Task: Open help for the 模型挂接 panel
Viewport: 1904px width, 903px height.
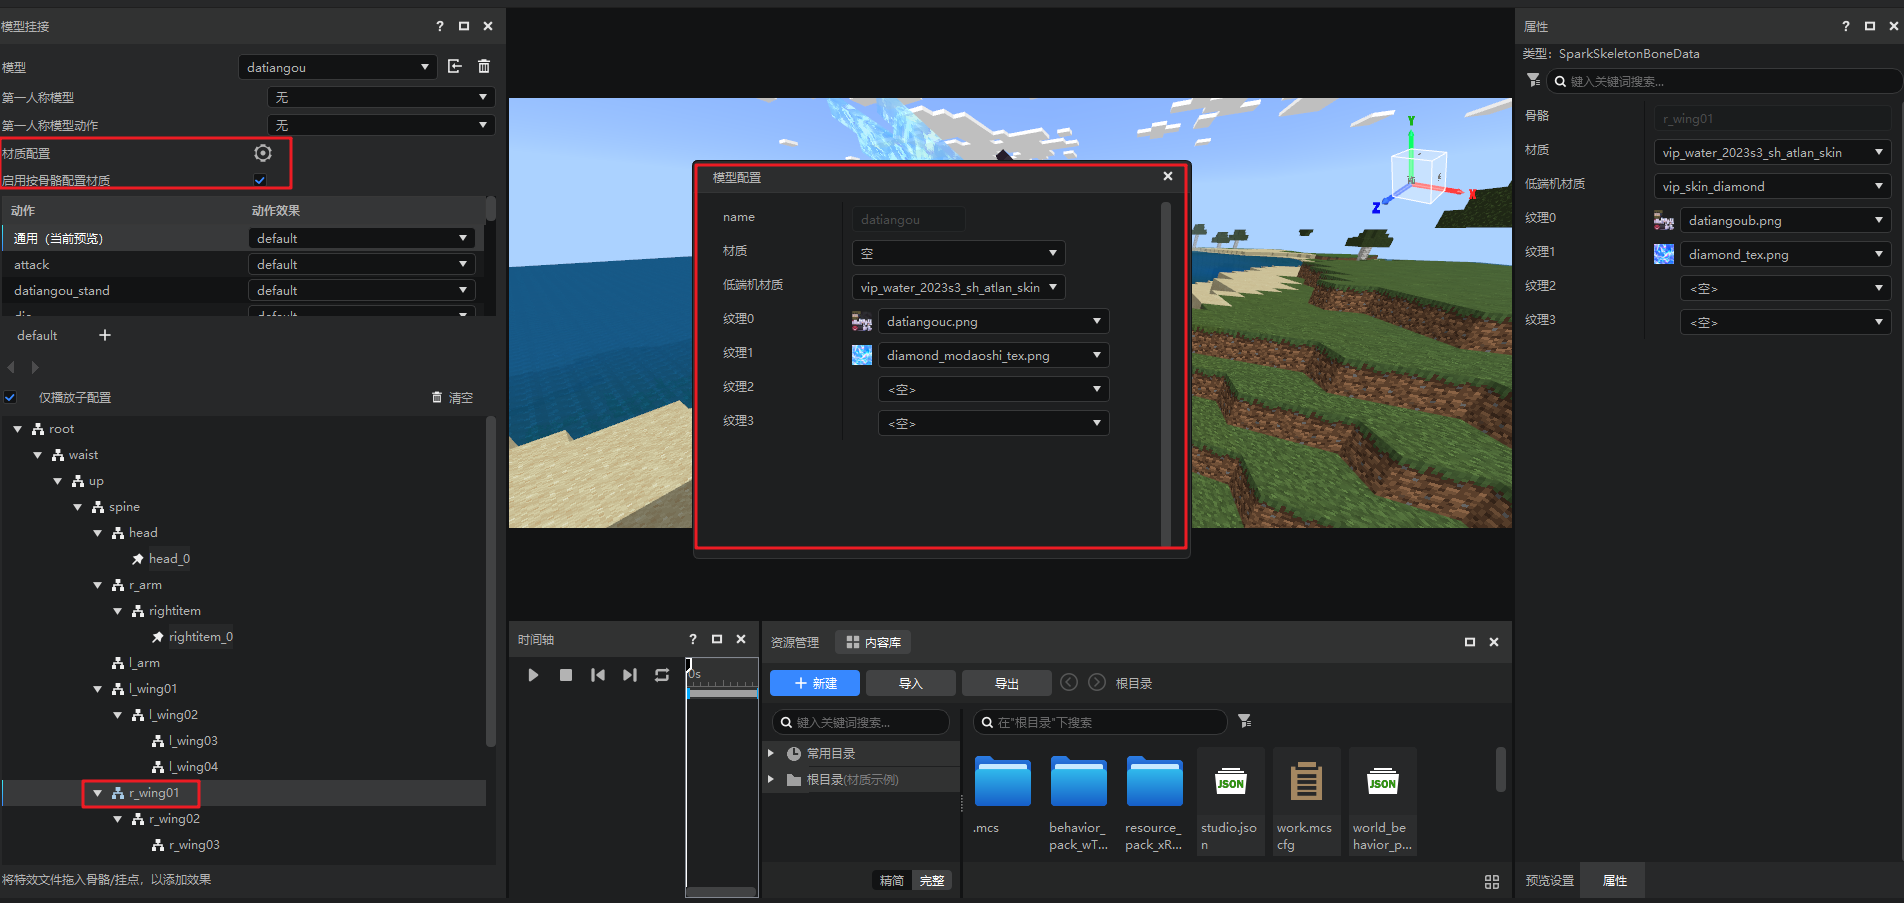Action: click(x=440, y=26)
